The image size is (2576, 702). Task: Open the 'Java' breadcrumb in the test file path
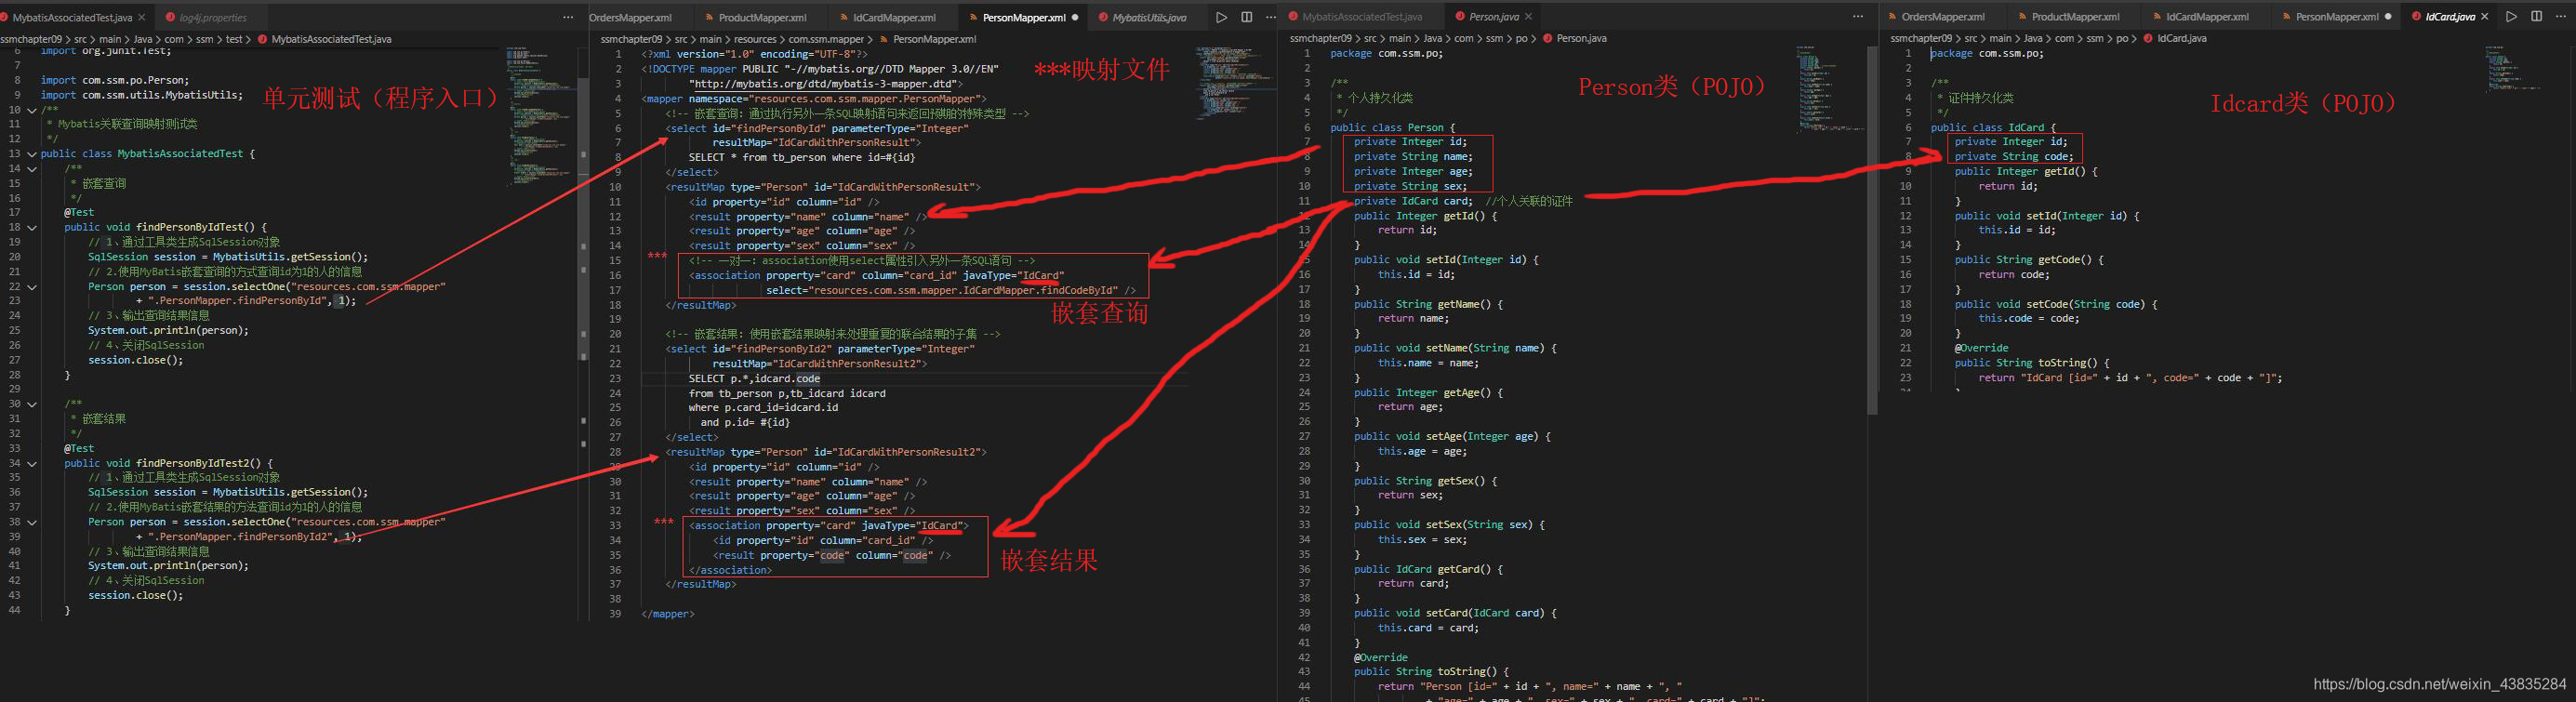click(x=143, y=39)
